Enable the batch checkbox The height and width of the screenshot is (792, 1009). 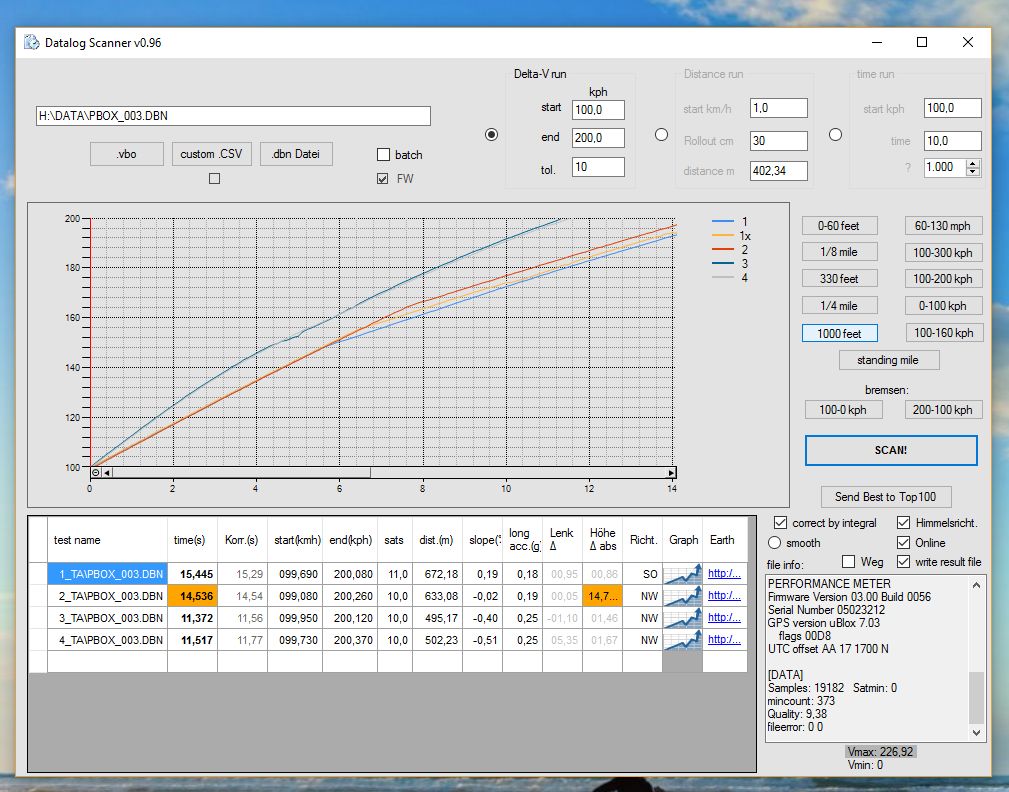click(x=383, y=155)
